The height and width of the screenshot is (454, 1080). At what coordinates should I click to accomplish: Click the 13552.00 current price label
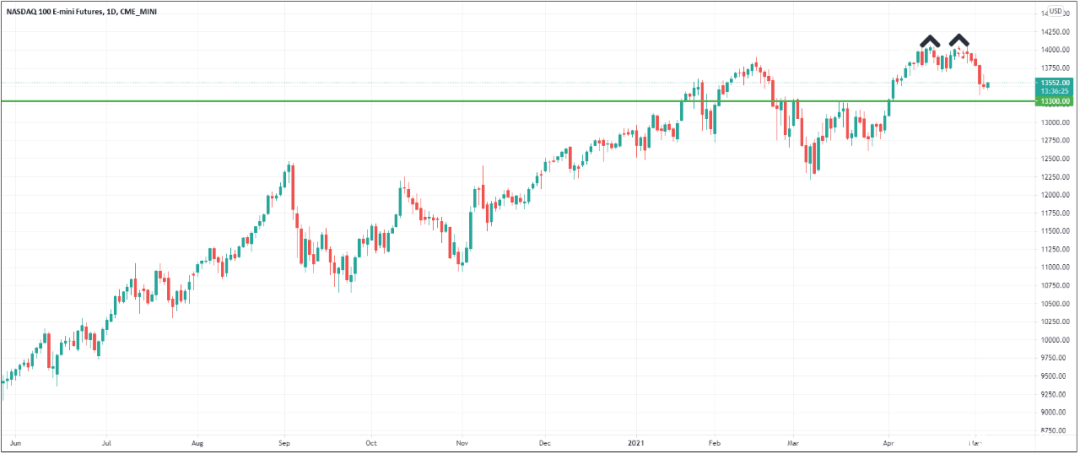1055,83
